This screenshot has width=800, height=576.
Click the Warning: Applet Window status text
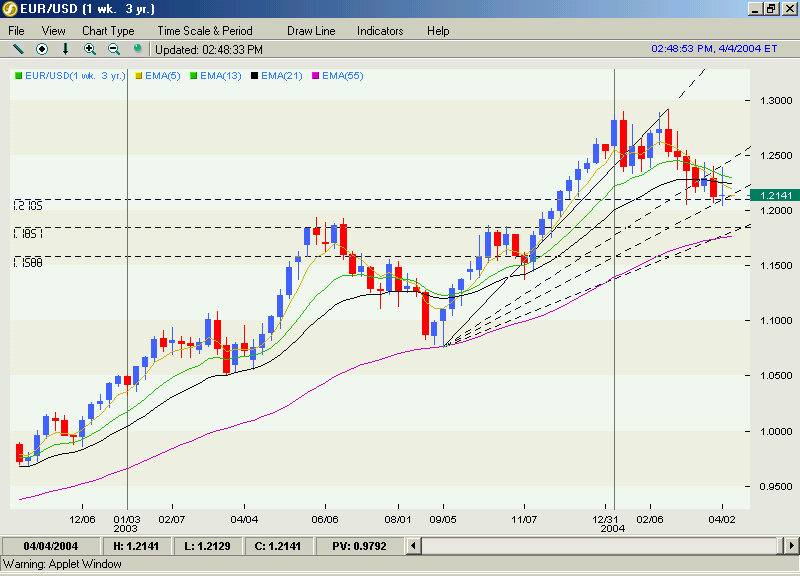62,564
